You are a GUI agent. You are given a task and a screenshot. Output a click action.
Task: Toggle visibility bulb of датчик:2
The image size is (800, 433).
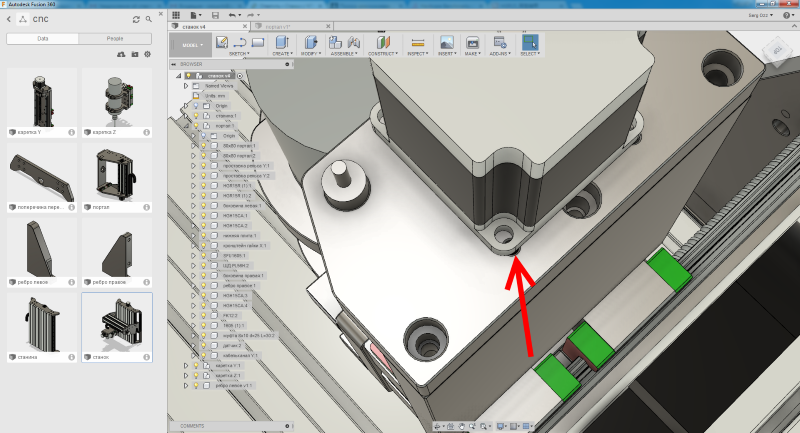(x=204, y=345)
